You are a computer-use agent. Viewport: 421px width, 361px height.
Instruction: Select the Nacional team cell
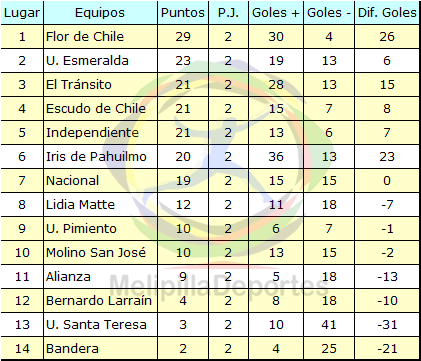[100, 181]
